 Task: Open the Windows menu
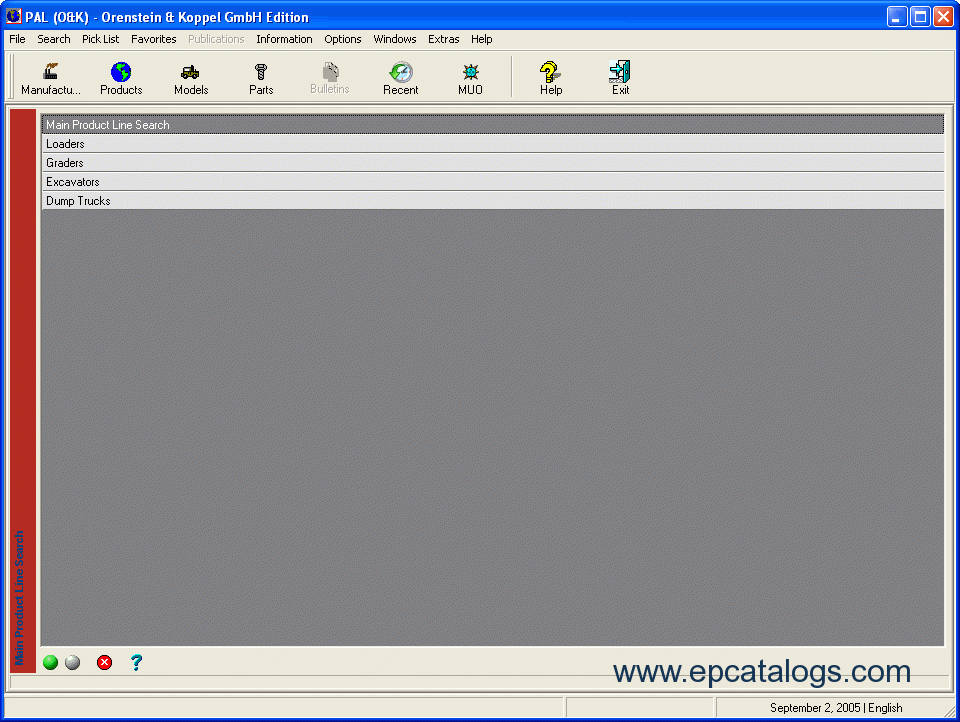tap(394, 39)
